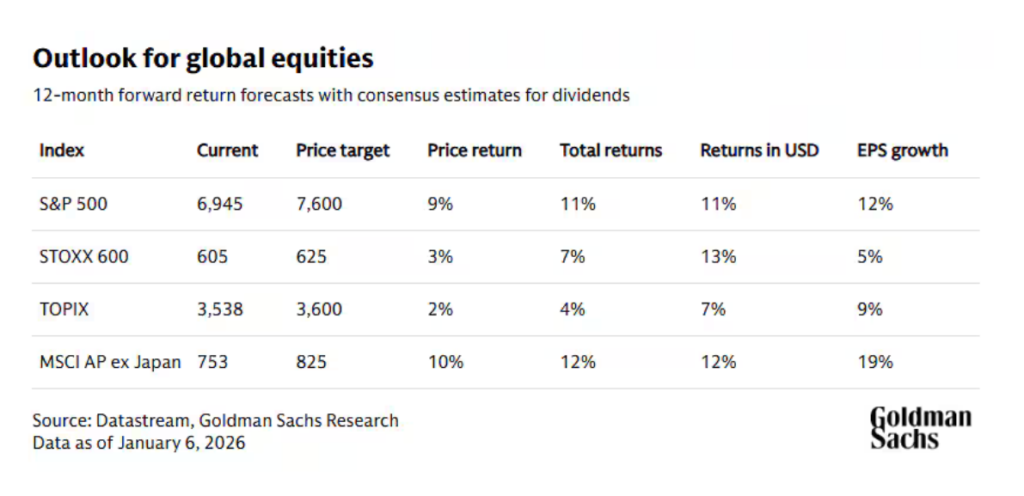Click the TOPIX row label

(64, 309)
